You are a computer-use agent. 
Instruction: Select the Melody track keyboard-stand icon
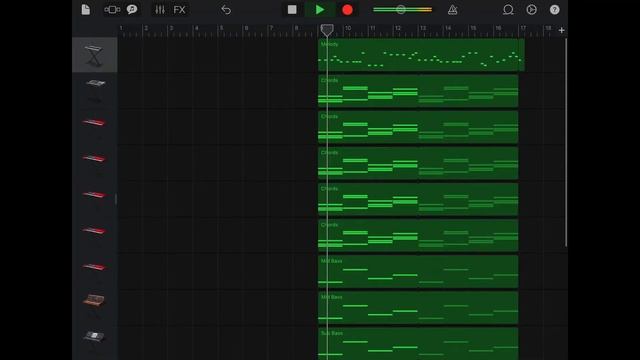click(x=95, y=55)
